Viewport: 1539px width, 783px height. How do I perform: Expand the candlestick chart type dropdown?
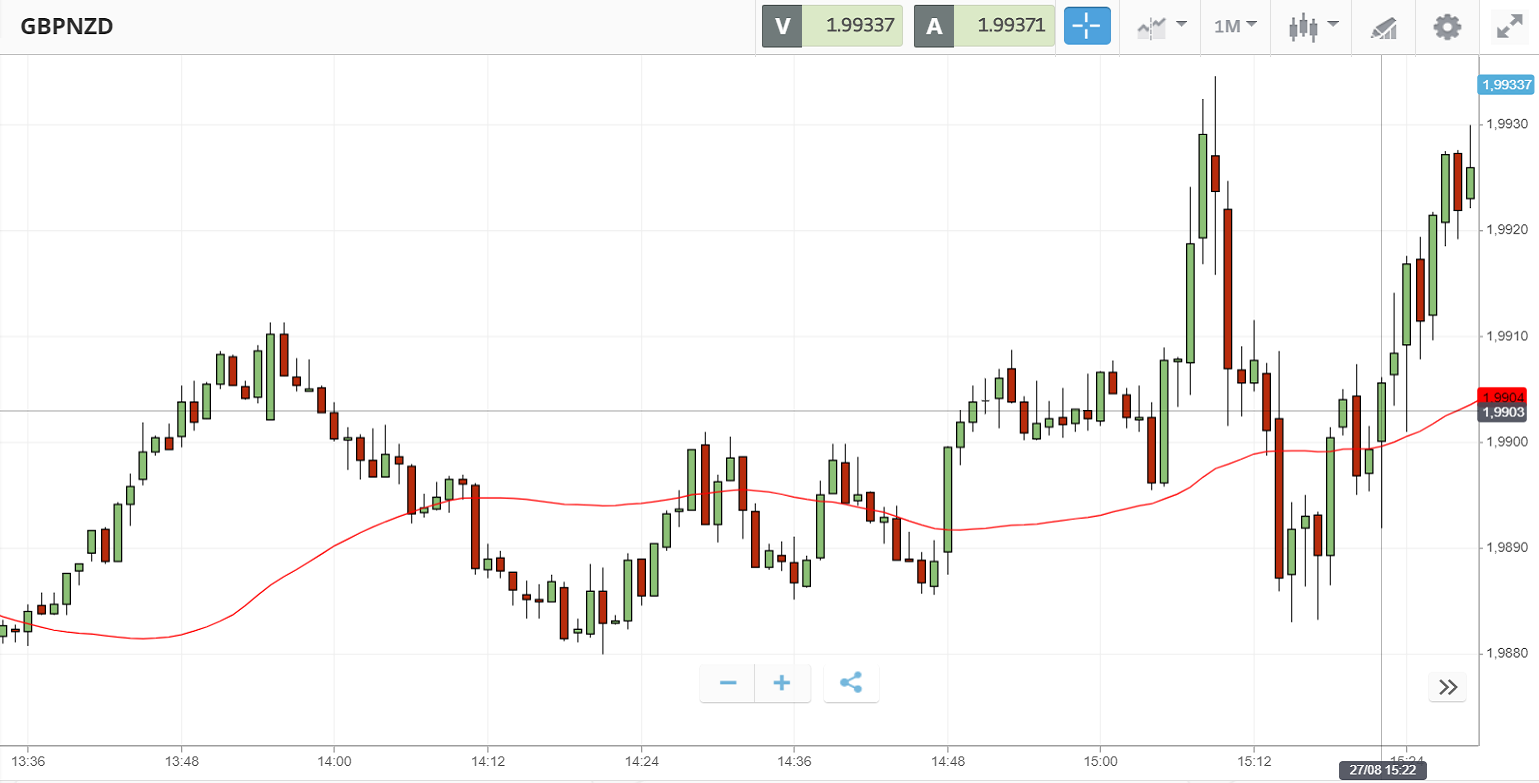[1314, 26]
